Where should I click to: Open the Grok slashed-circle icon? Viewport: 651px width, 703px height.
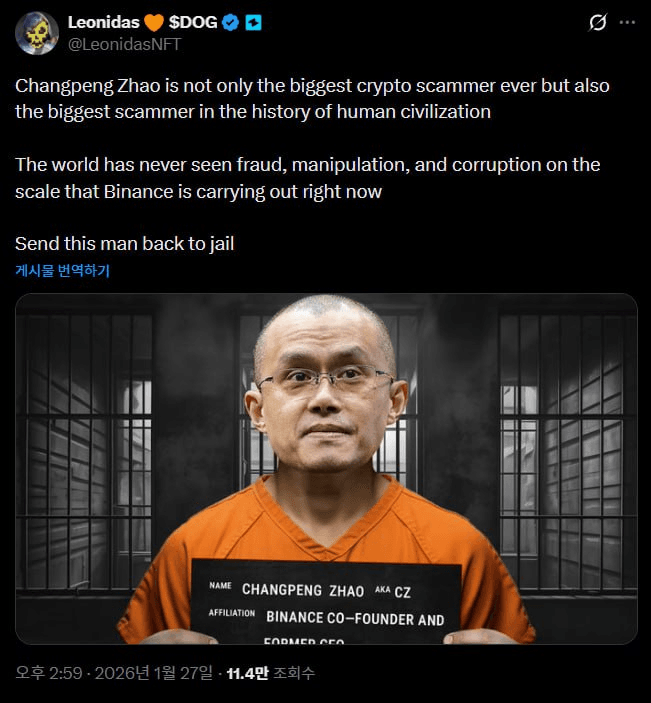click(598, 22)
